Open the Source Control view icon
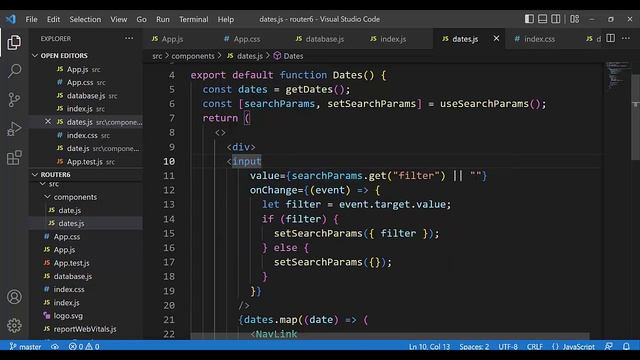The height and width of the screenshot is (360, 640). (x=14, y=100)
